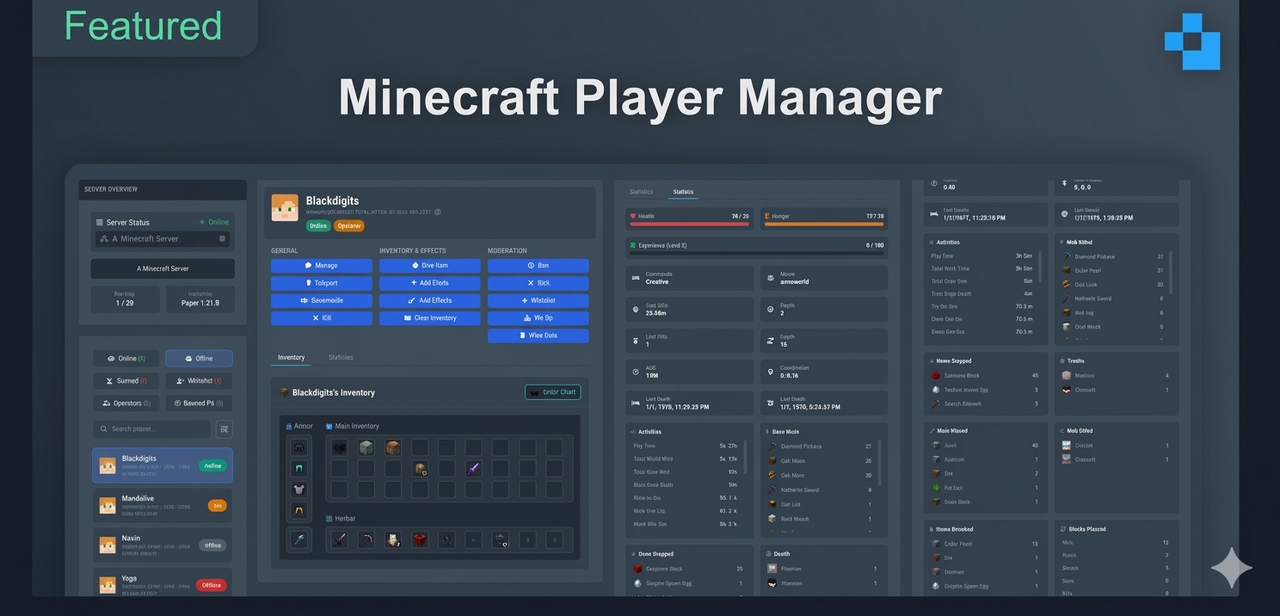Click the info icon beside the Blackdigits ID text
The height and width of the screenshot is (616, 1280).
pyautogui.click(x=438, y=212)
